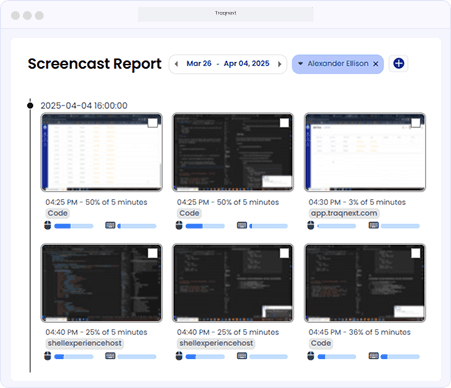Viewport: 451px width, 388px height.
Task: Click mouse icon under second shellexperiencehost capture
Action: pos(179,356)
